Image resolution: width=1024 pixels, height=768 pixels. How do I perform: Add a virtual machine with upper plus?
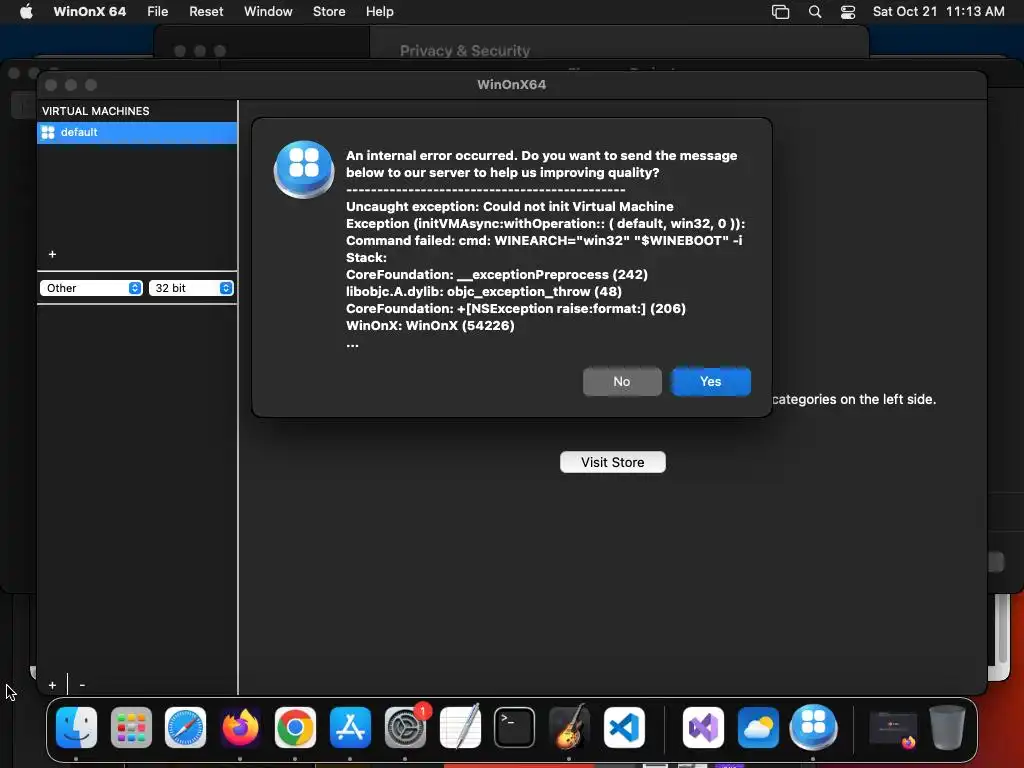[52, 254]
